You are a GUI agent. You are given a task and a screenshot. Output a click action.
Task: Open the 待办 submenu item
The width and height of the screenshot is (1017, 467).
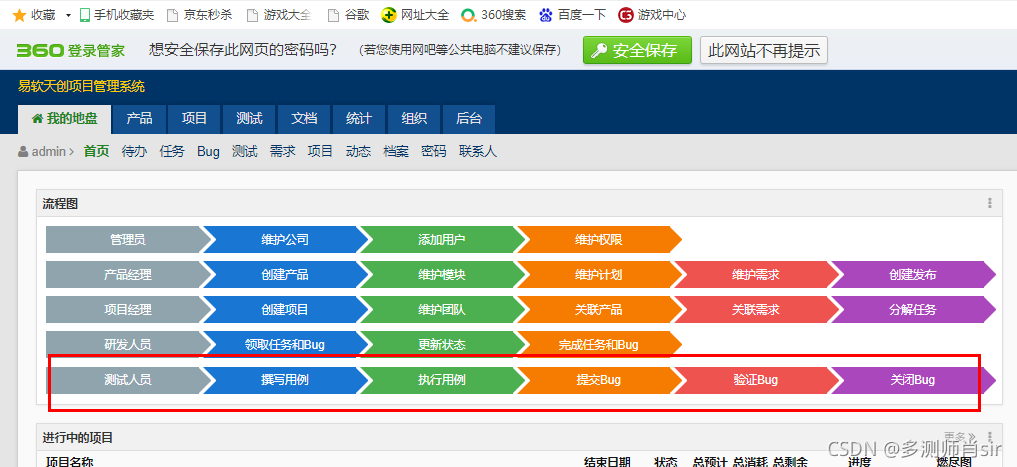click(134, 152)
